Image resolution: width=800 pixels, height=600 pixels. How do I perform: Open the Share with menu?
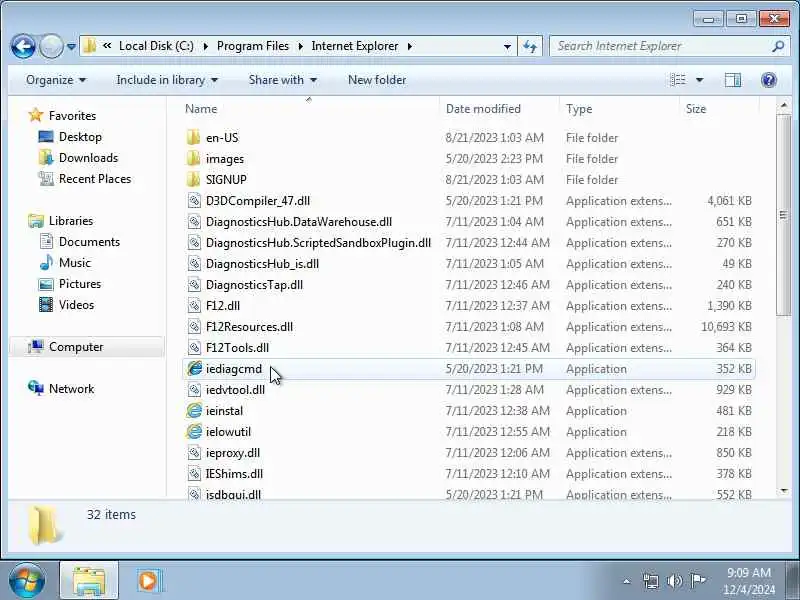click(283, 80)
